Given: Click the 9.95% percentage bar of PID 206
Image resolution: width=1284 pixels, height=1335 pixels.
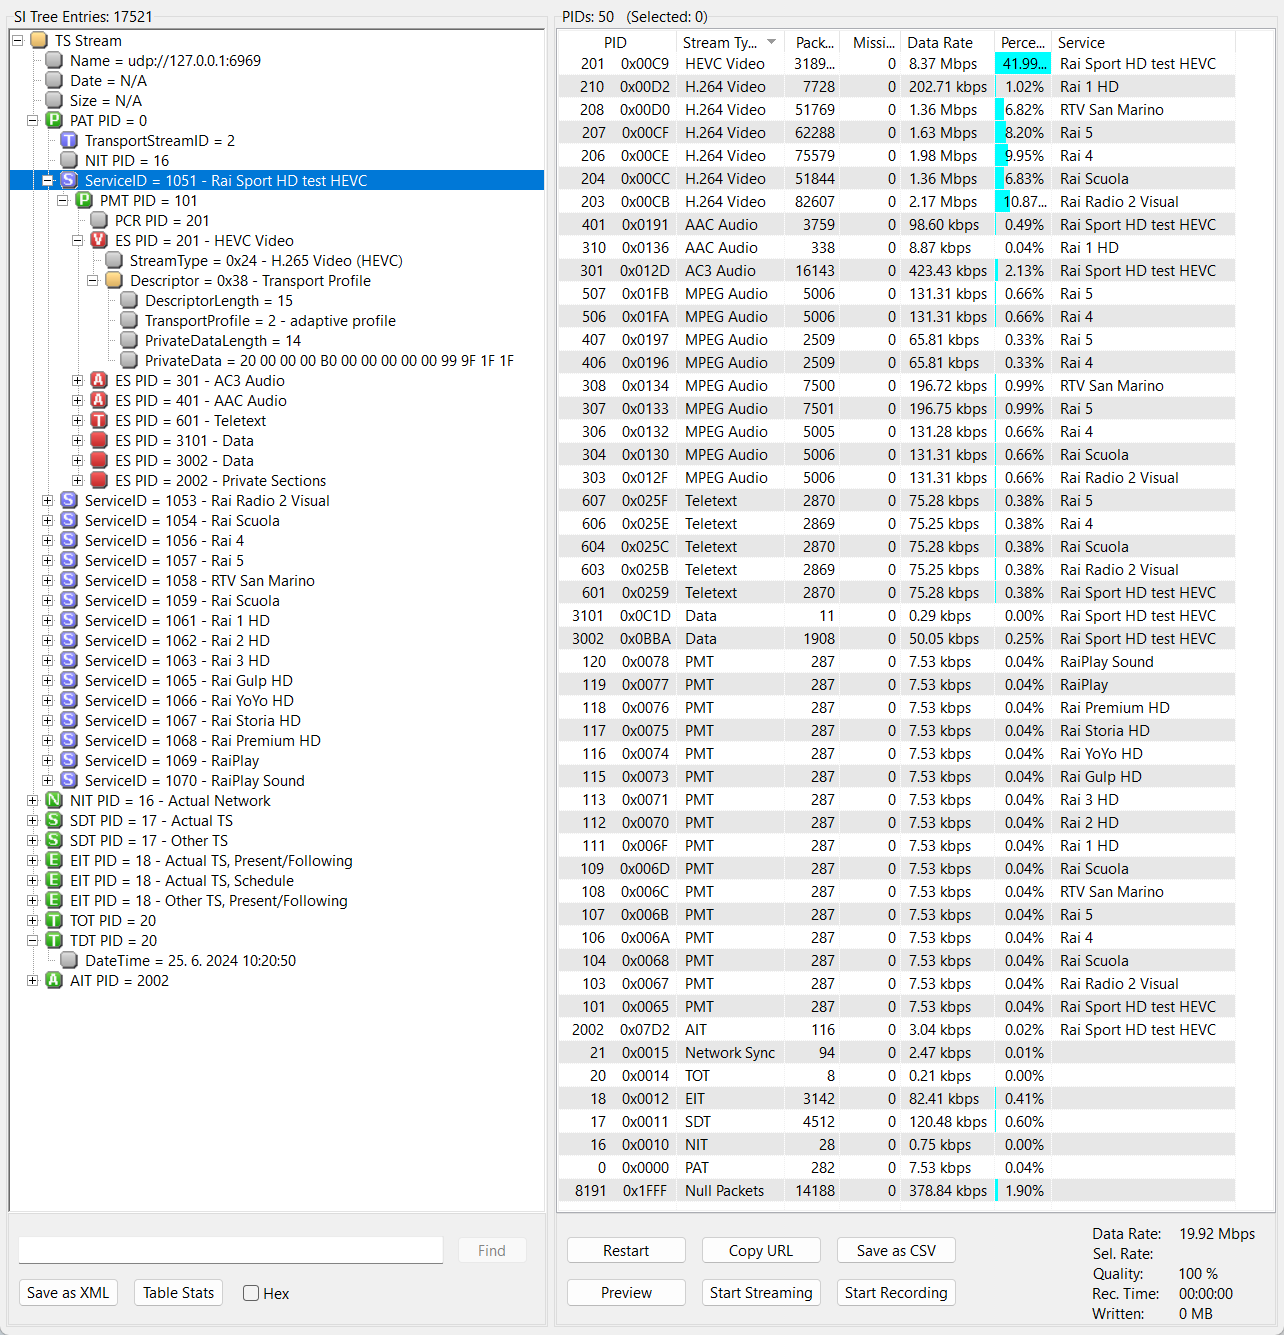Looking at the screenshot, I should pyautogui.click(x=1023, y=156).
